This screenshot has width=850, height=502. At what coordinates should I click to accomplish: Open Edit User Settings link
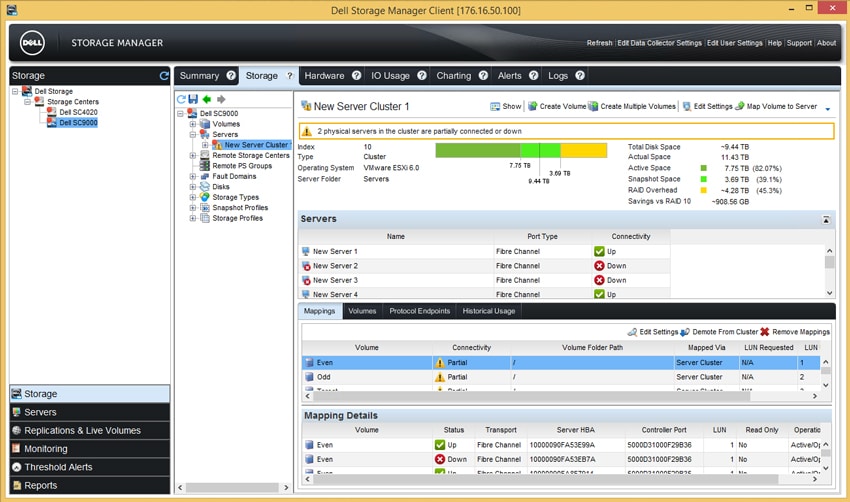(735, 43)
